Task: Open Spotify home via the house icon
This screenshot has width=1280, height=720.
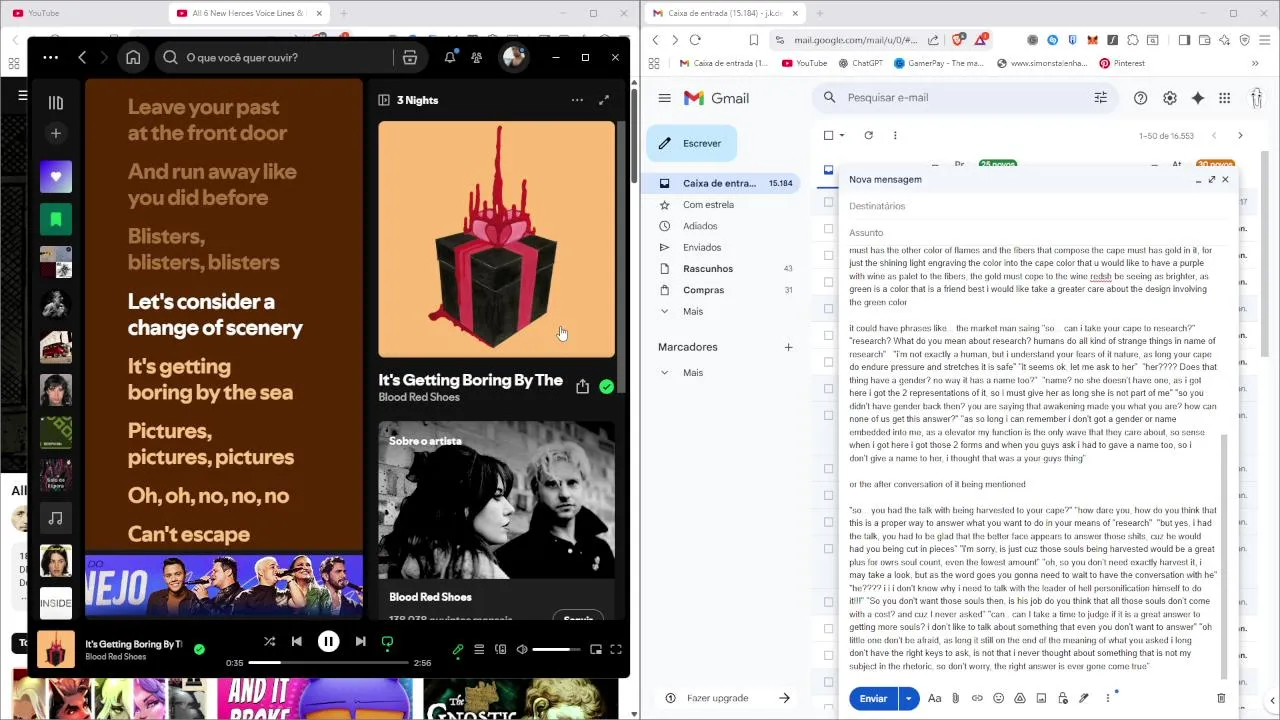Action: pyautogui.click(x=133, y=57)
